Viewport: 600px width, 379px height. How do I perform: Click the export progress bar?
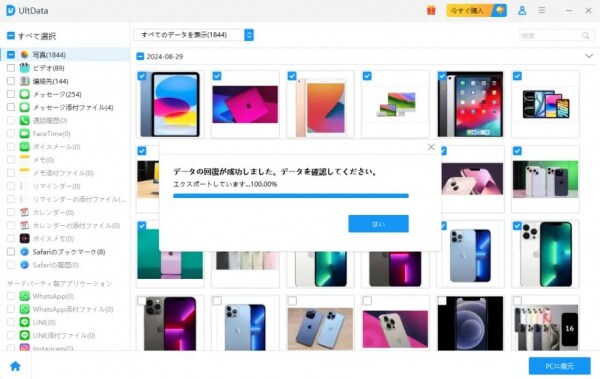pyautogui.click(x=291, y=196)
